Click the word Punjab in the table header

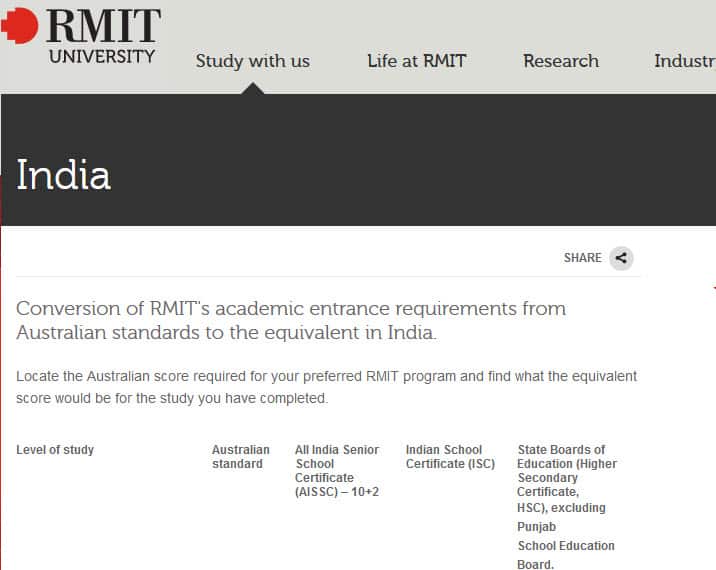[x=536, y=527]
